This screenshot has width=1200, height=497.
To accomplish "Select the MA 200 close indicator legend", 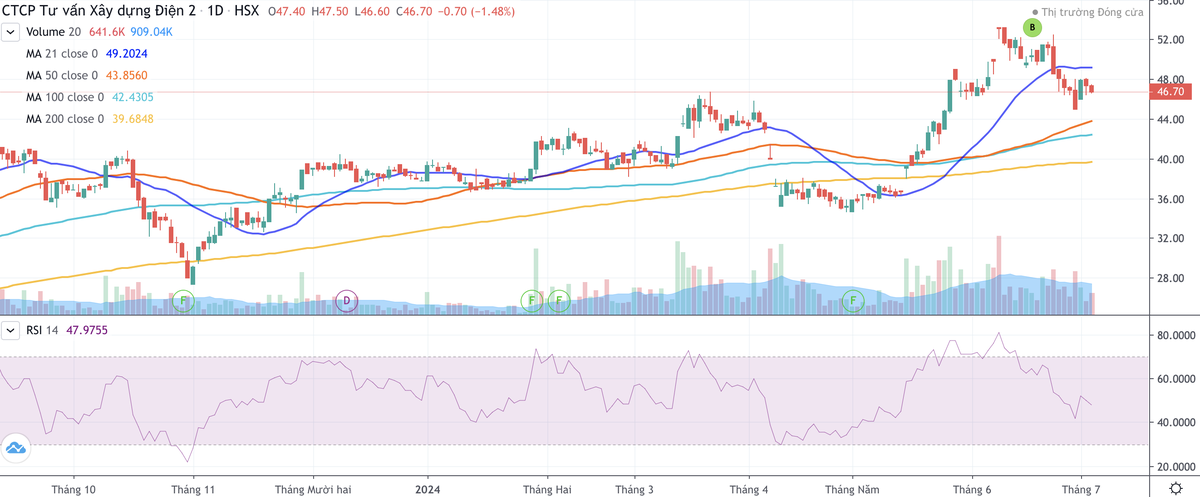I will (65, 119).
